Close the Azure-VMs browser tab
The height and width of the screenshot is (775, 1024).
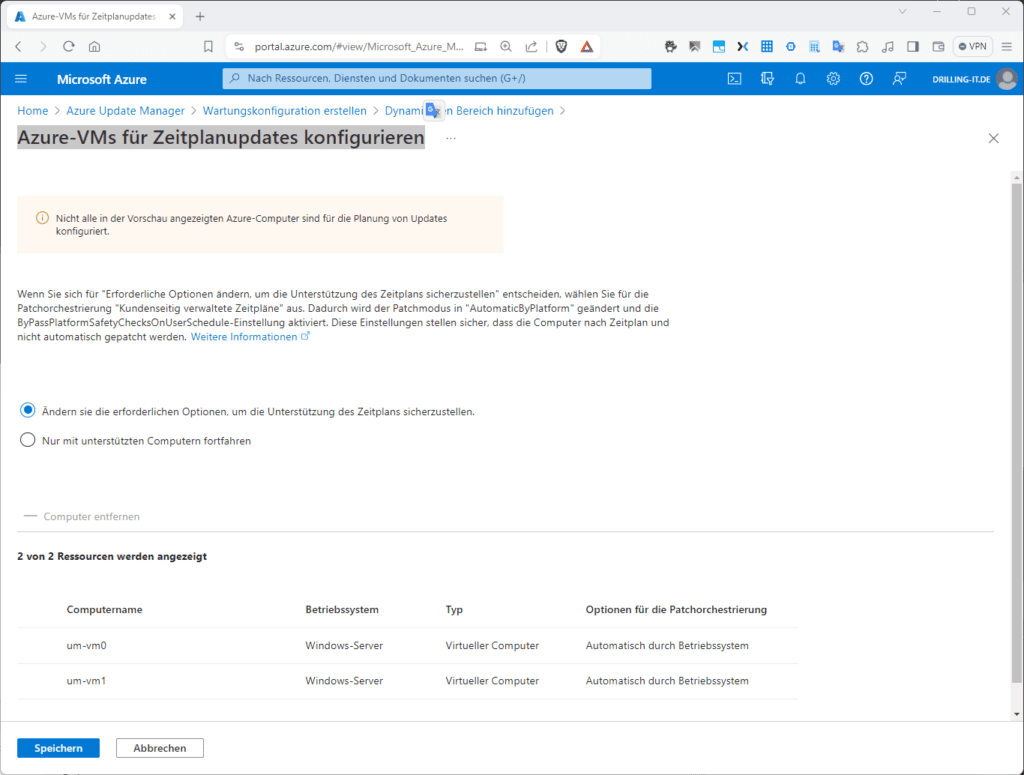click(x=172, y=16)
